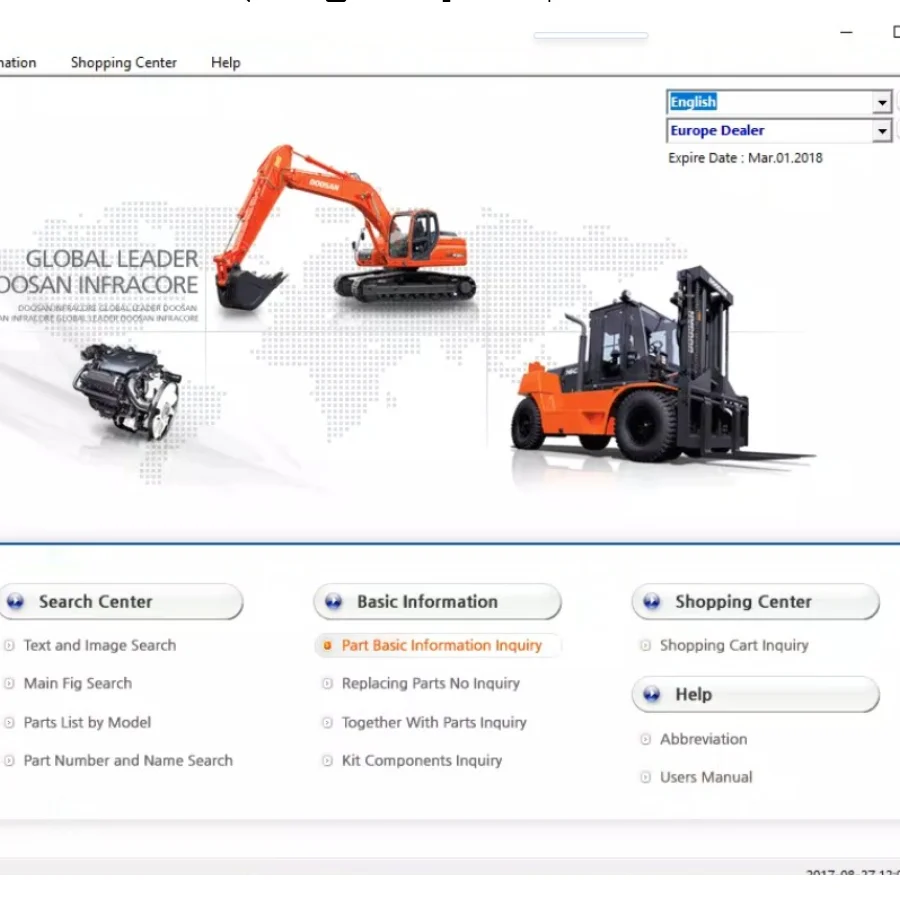
Task: Open Kit Components Inquiry
Action: click(x=422, y=761)
